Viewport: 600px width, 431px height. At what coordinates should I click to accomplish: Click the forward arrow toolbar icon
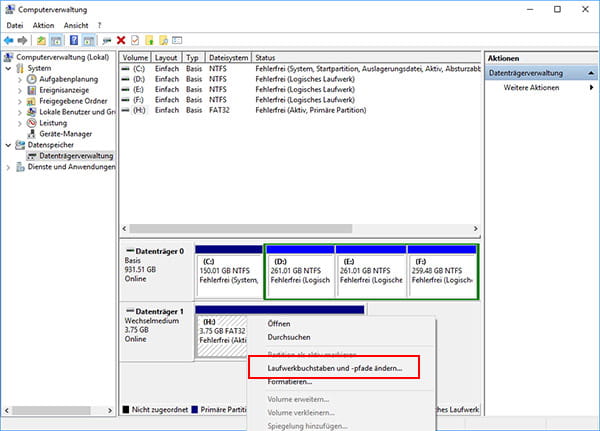click(24, 39)
